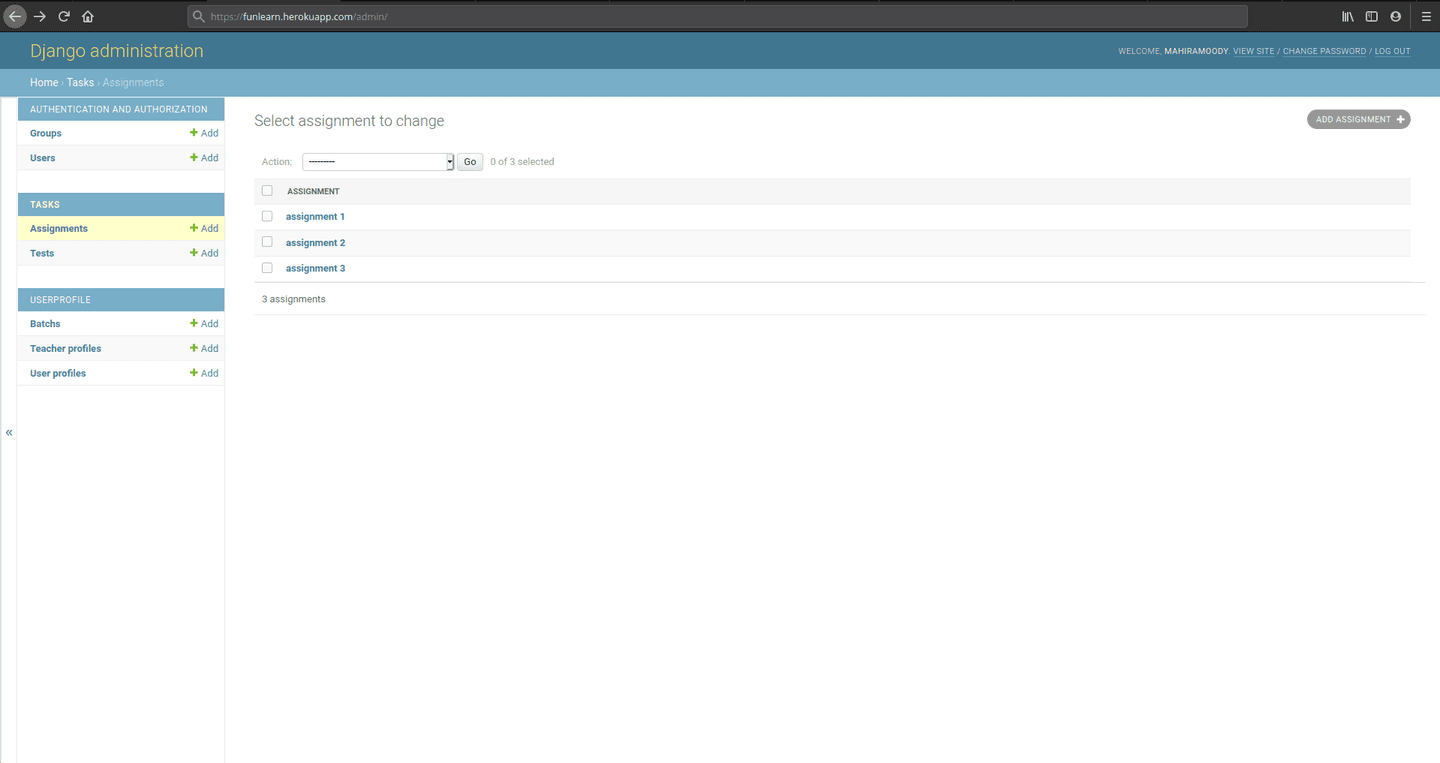Check the box for assignment 3
Screen dimensions: 1440x763
point(267,268)
